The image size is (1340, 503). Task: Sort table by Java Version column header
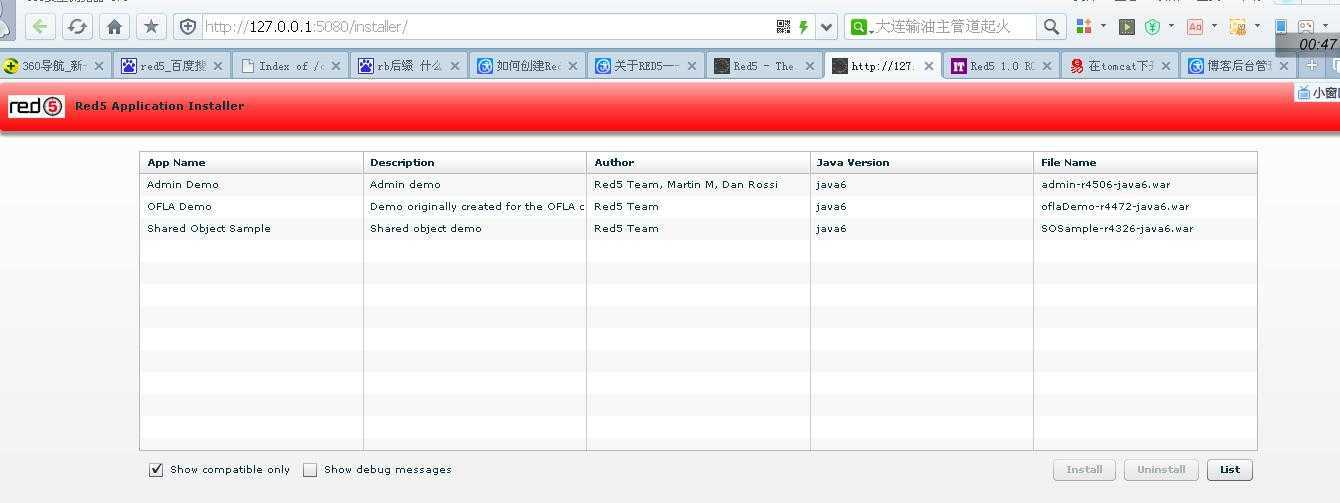click(921, 162)
